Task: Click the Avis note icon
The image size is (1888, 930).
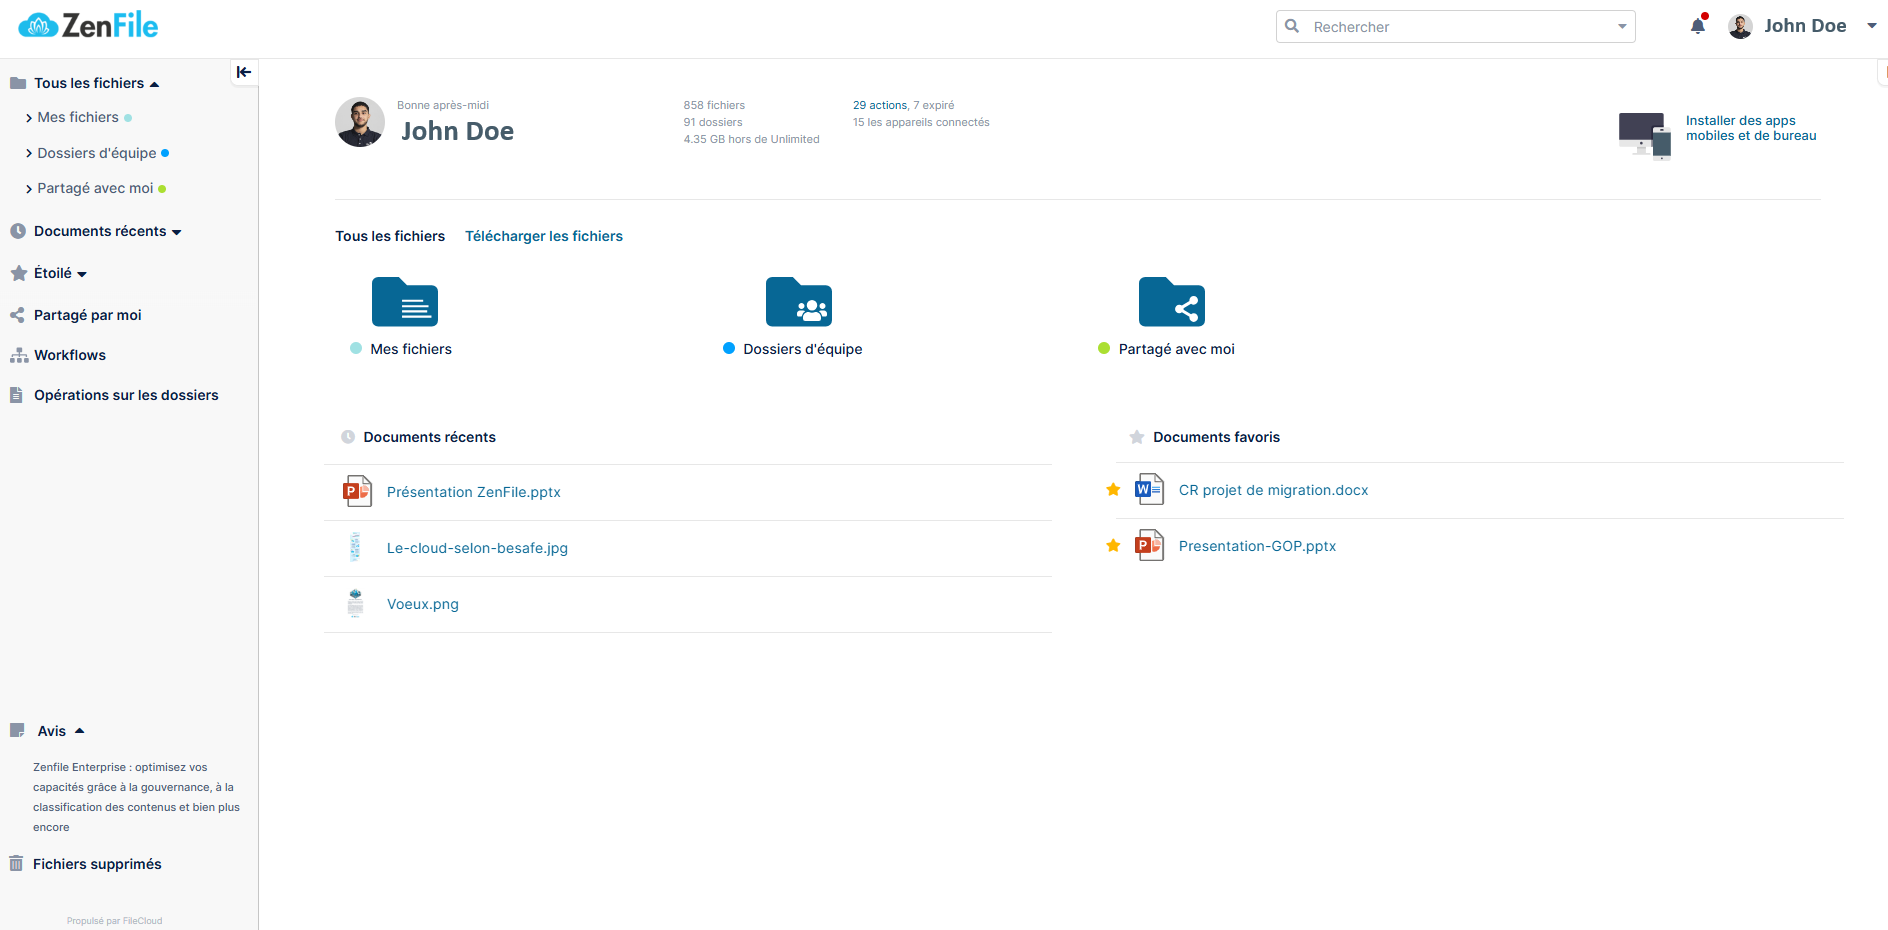Action: 17,731
